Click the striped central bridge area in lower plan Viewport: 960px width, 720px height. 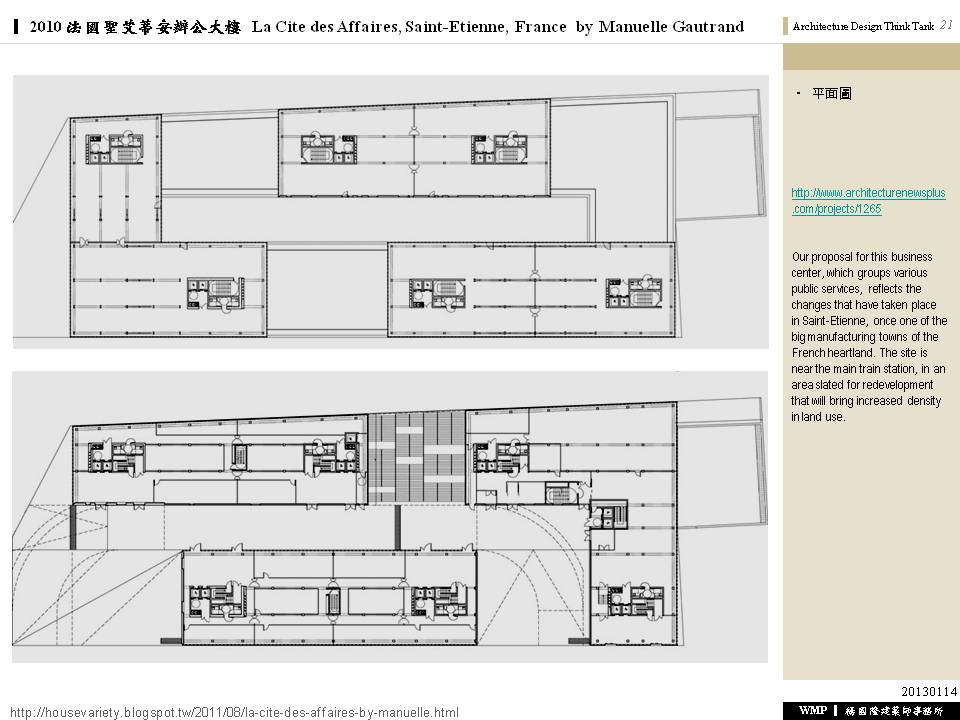click(x=416, y=455)
